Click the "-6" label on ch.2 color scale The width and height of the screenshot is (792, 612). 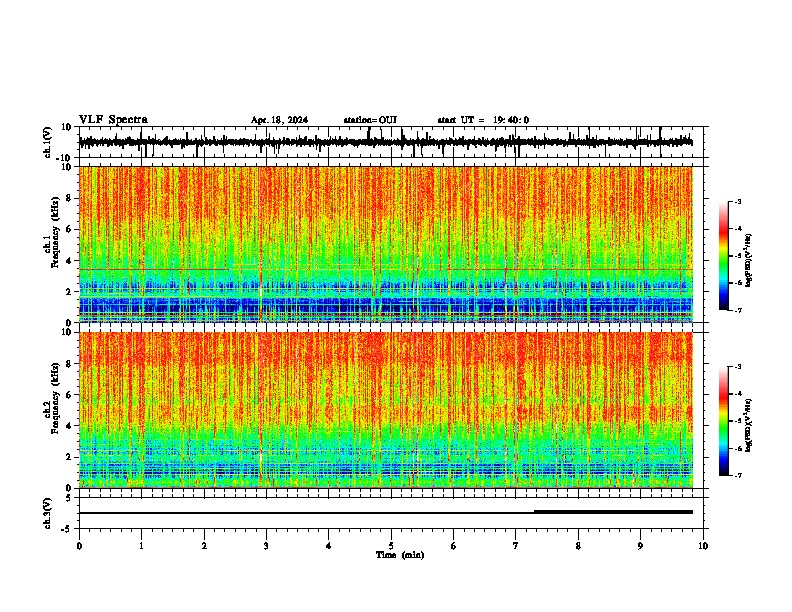[738, 448]
